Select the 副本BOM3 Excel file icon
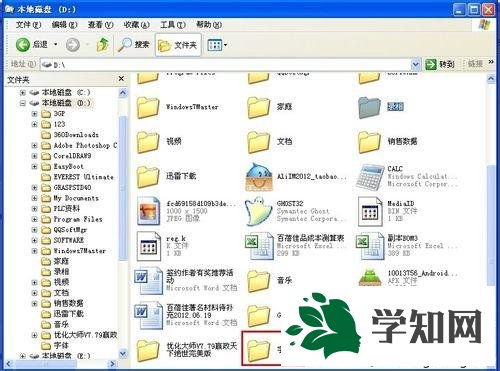This screenshot has height=371, width=500. tap(370, 246)
